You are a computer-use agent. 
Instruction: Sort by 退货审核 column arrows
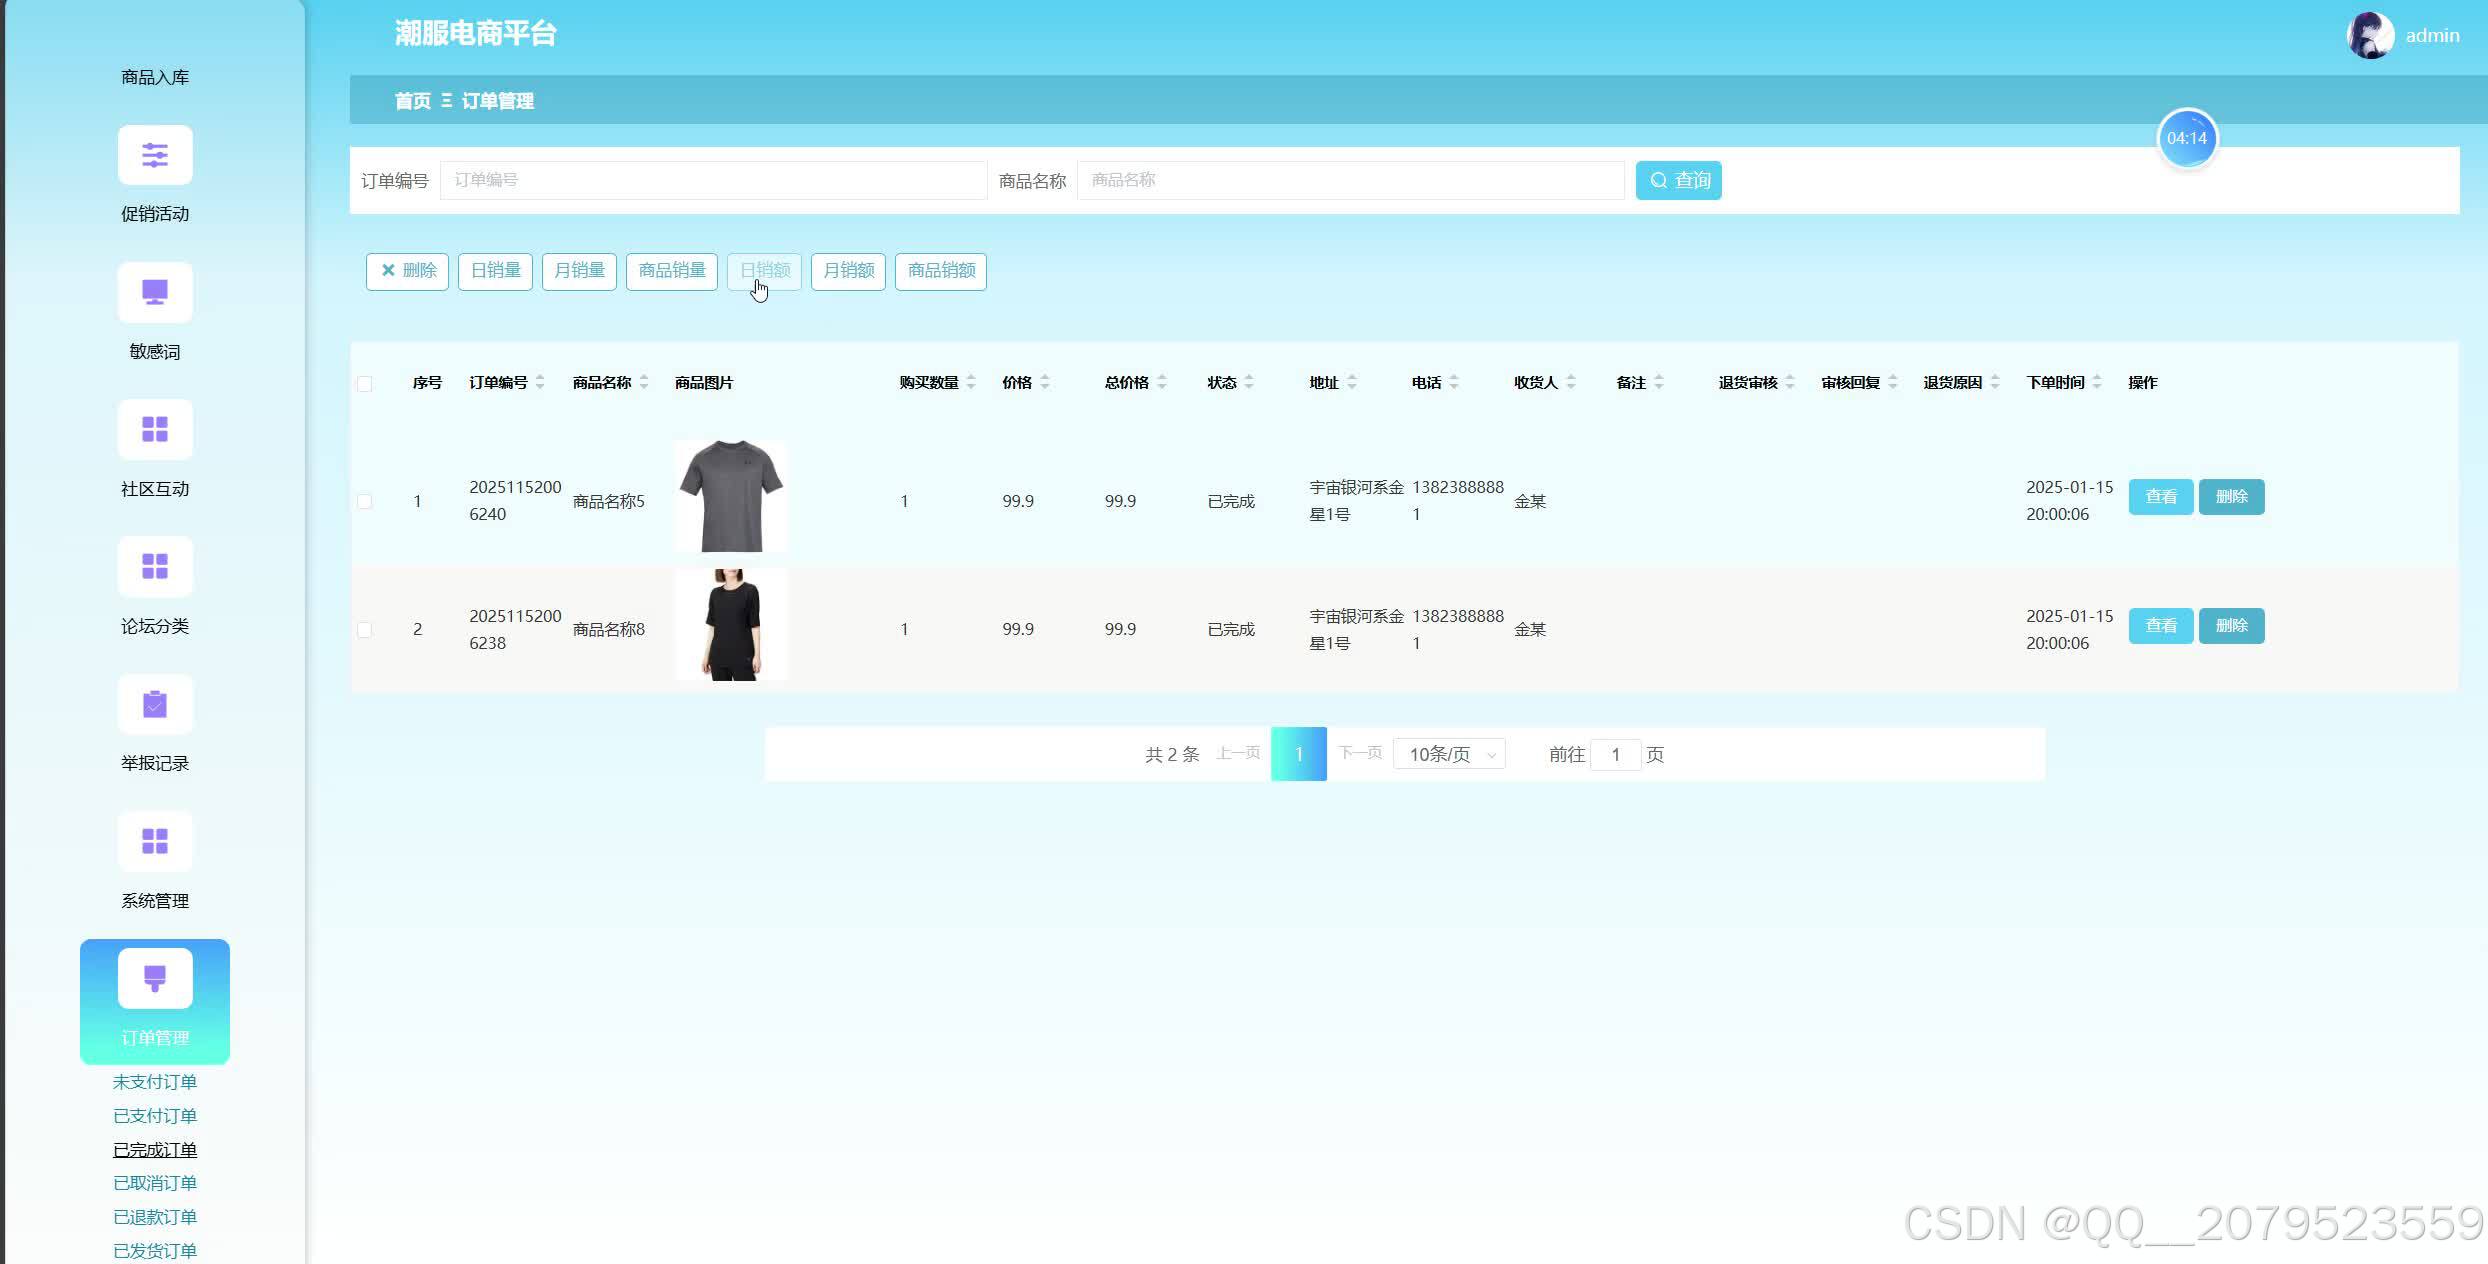pos(1790,382)
